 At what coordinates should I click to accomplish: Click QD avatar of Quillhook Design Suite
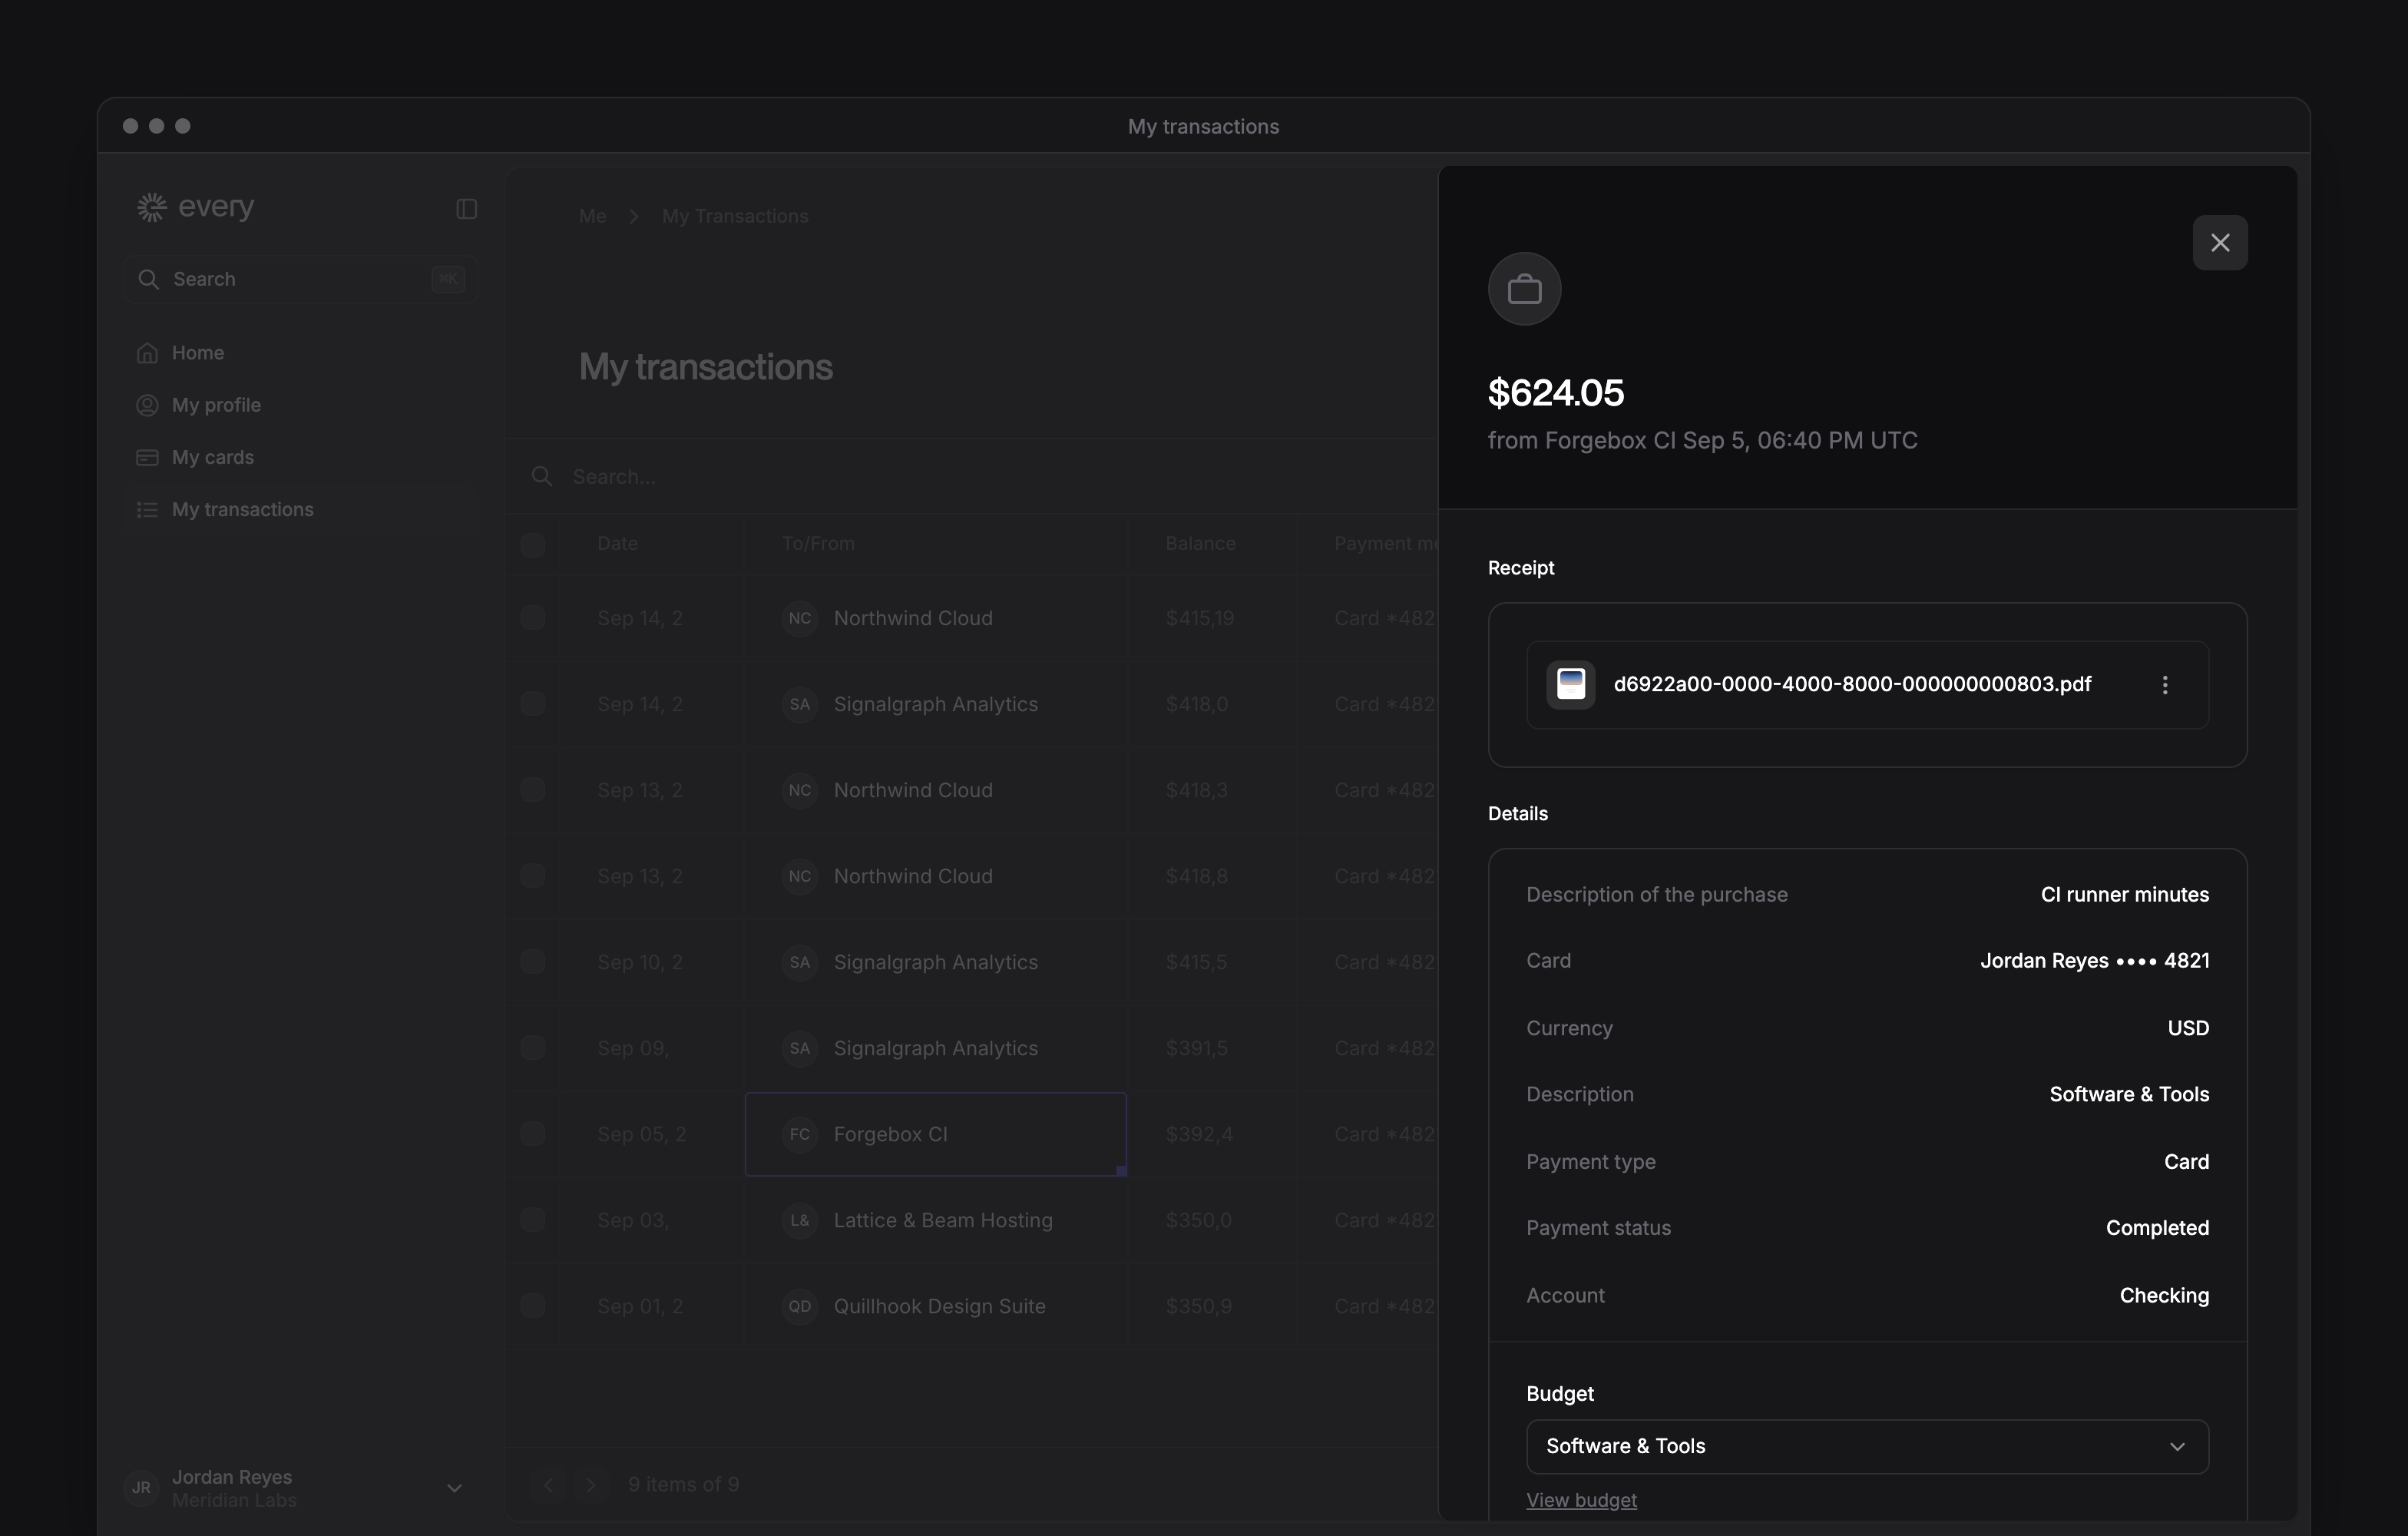[799, 1306]
